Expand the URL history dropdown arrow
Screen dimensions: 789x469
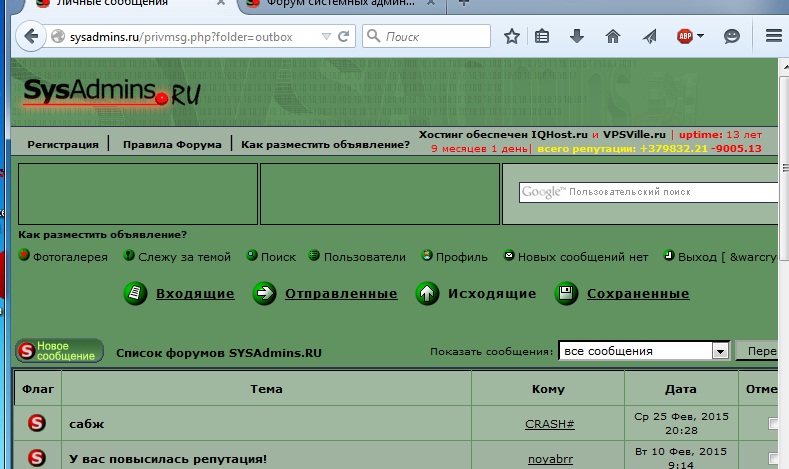click(326, 36)
